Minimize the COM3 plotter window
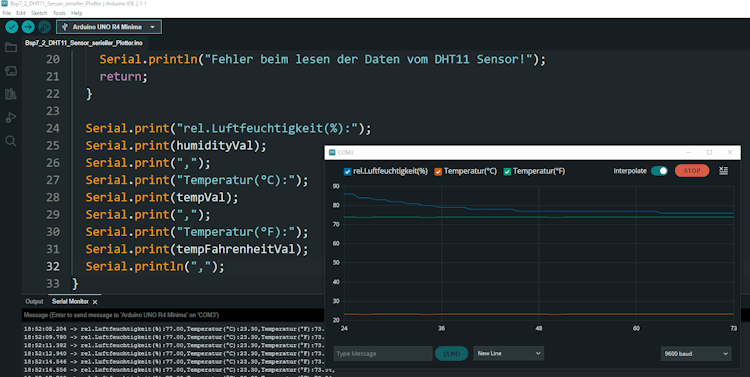The height and width of the screenshot is (377, 750). tap(689, 152)
